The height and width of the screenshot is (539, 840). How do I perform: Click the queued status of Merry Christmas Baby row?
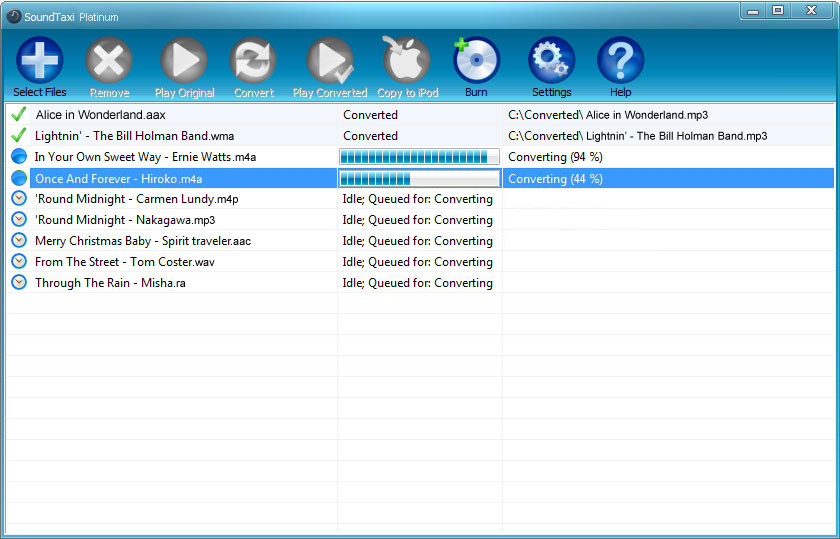point(417,241)
